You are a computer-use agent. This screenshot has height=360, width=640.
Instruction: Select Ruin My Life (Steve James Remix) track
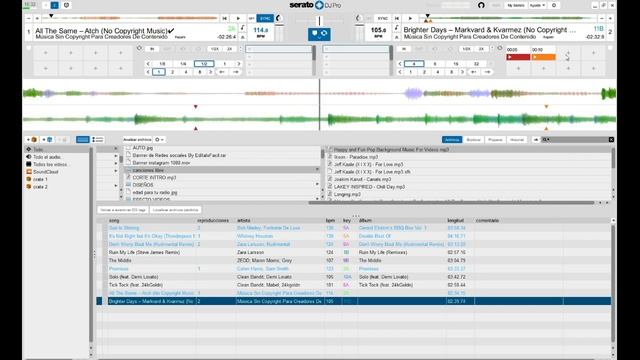tap(144, 252)
